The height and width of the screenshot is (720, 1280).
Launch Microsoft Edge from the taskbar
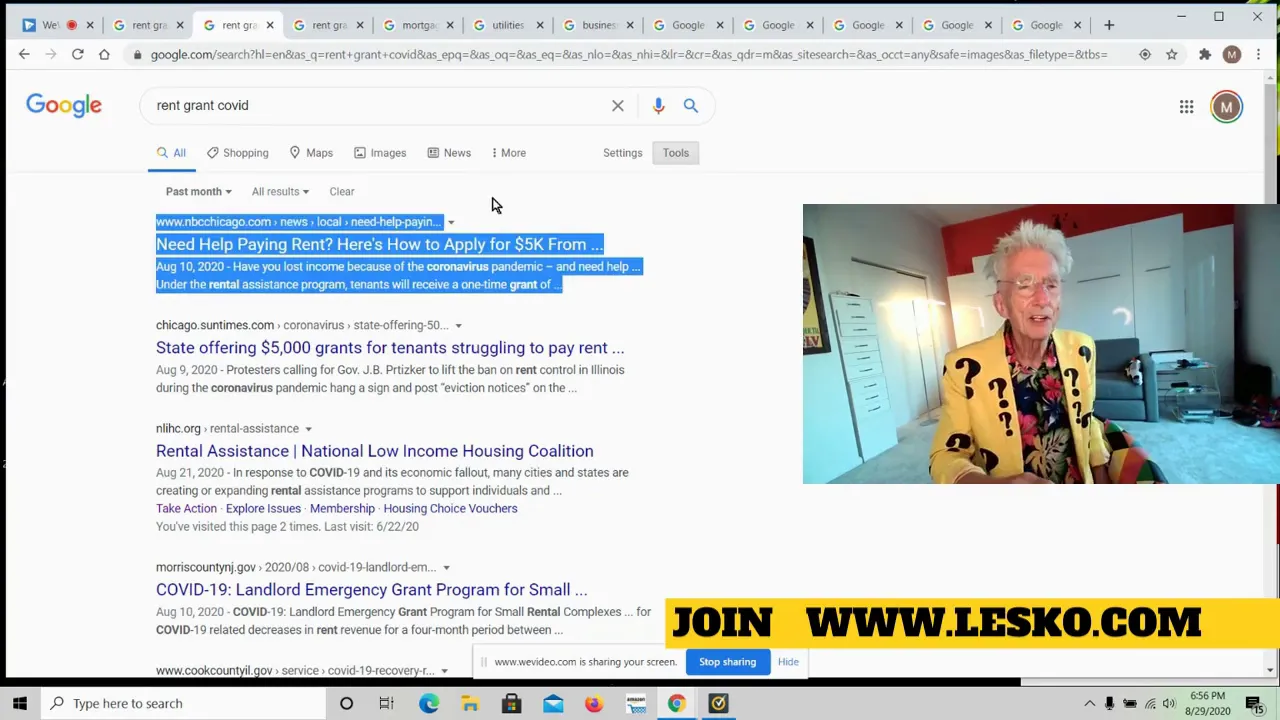click(x=428, y=703)
